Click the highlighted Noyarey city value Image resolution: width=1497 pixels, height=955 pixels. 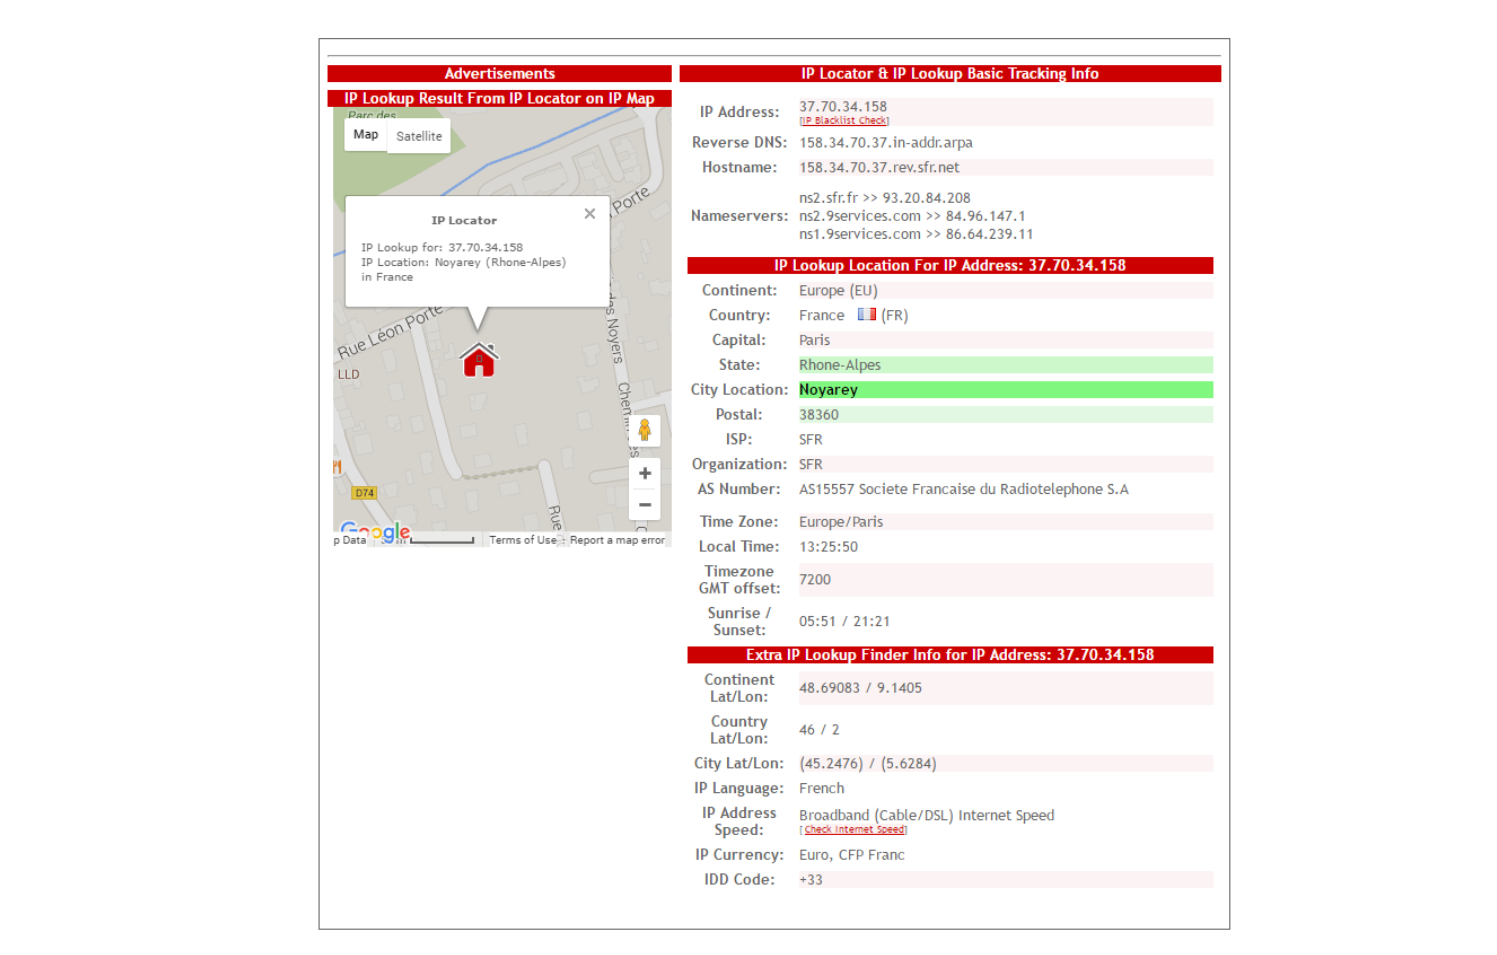tap(828, 390)
